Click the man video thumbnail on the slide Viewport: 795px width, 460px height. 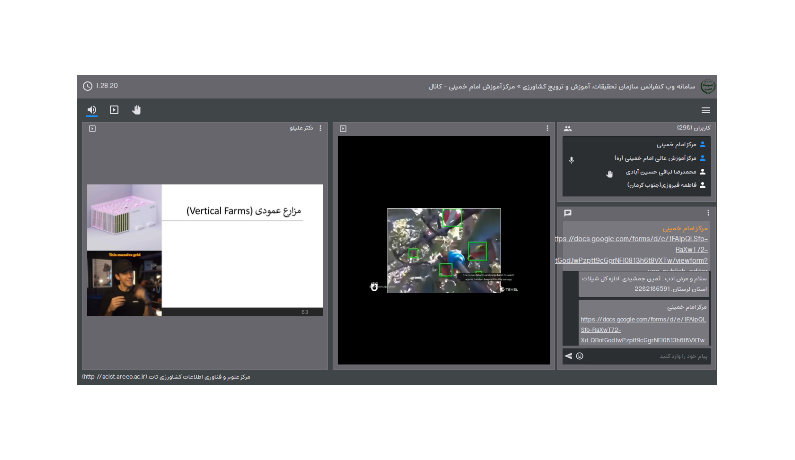124,283
